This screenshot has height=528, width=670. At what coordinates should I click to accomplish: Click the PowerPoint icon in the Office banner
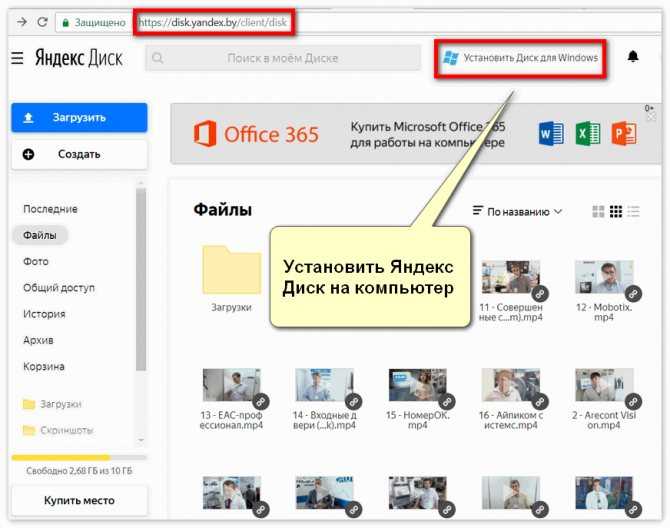[624, 134]
